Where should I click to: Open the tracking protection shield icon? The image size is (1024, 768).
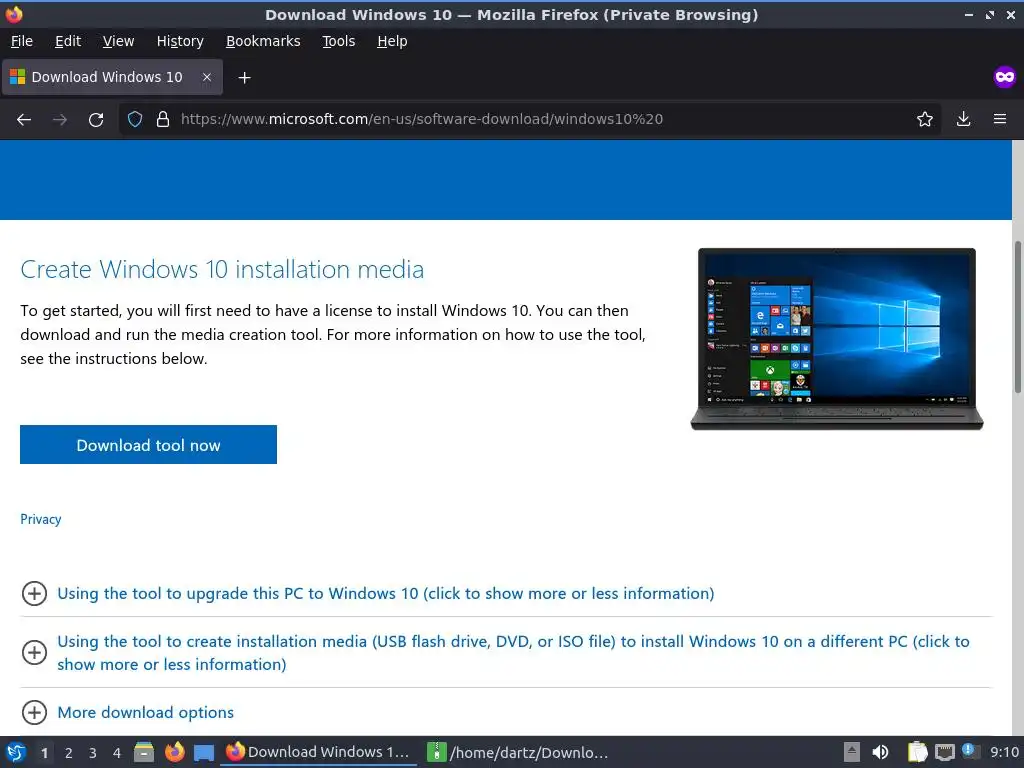[135, 119]
